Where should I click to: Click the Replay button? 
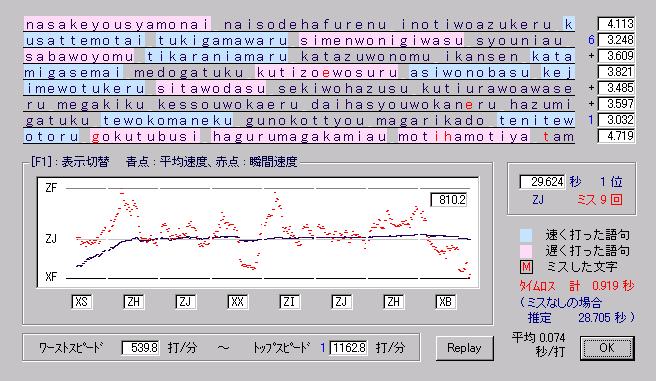[464, 348]
